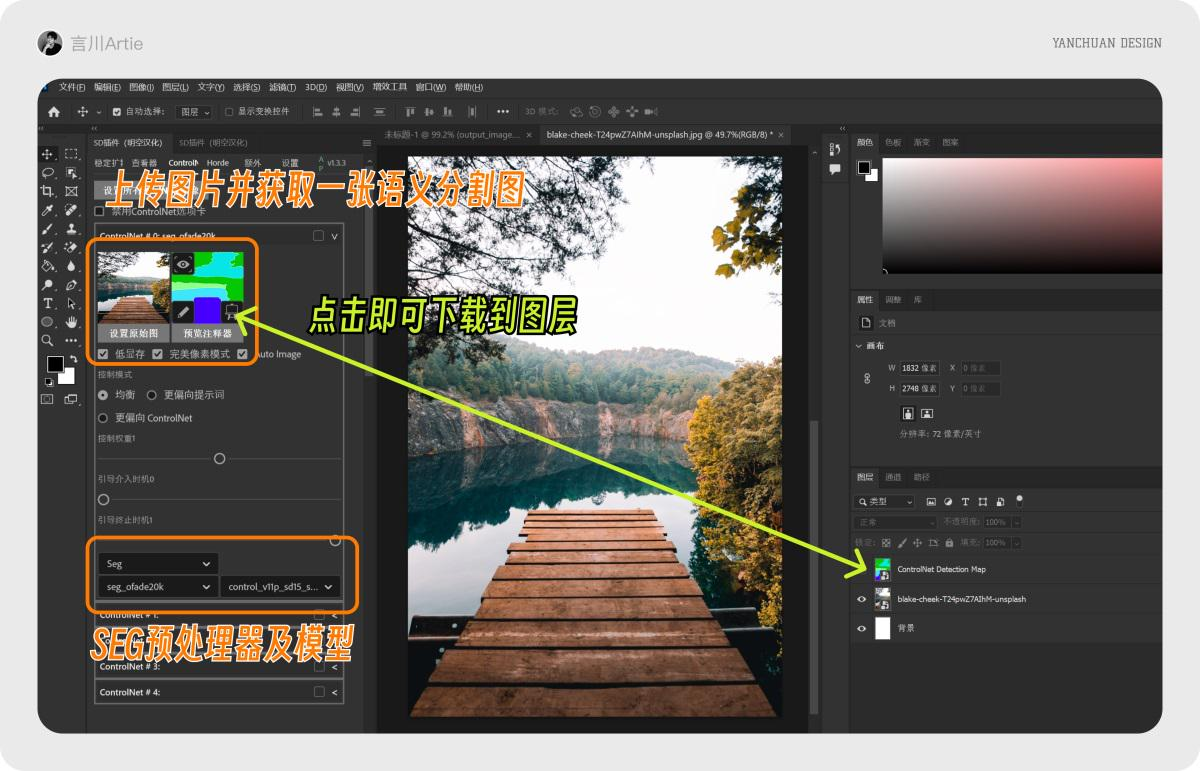Toggle the 完美像素模式 checkbox
Screen dimensions: 1200x771
tap(158, 353)
